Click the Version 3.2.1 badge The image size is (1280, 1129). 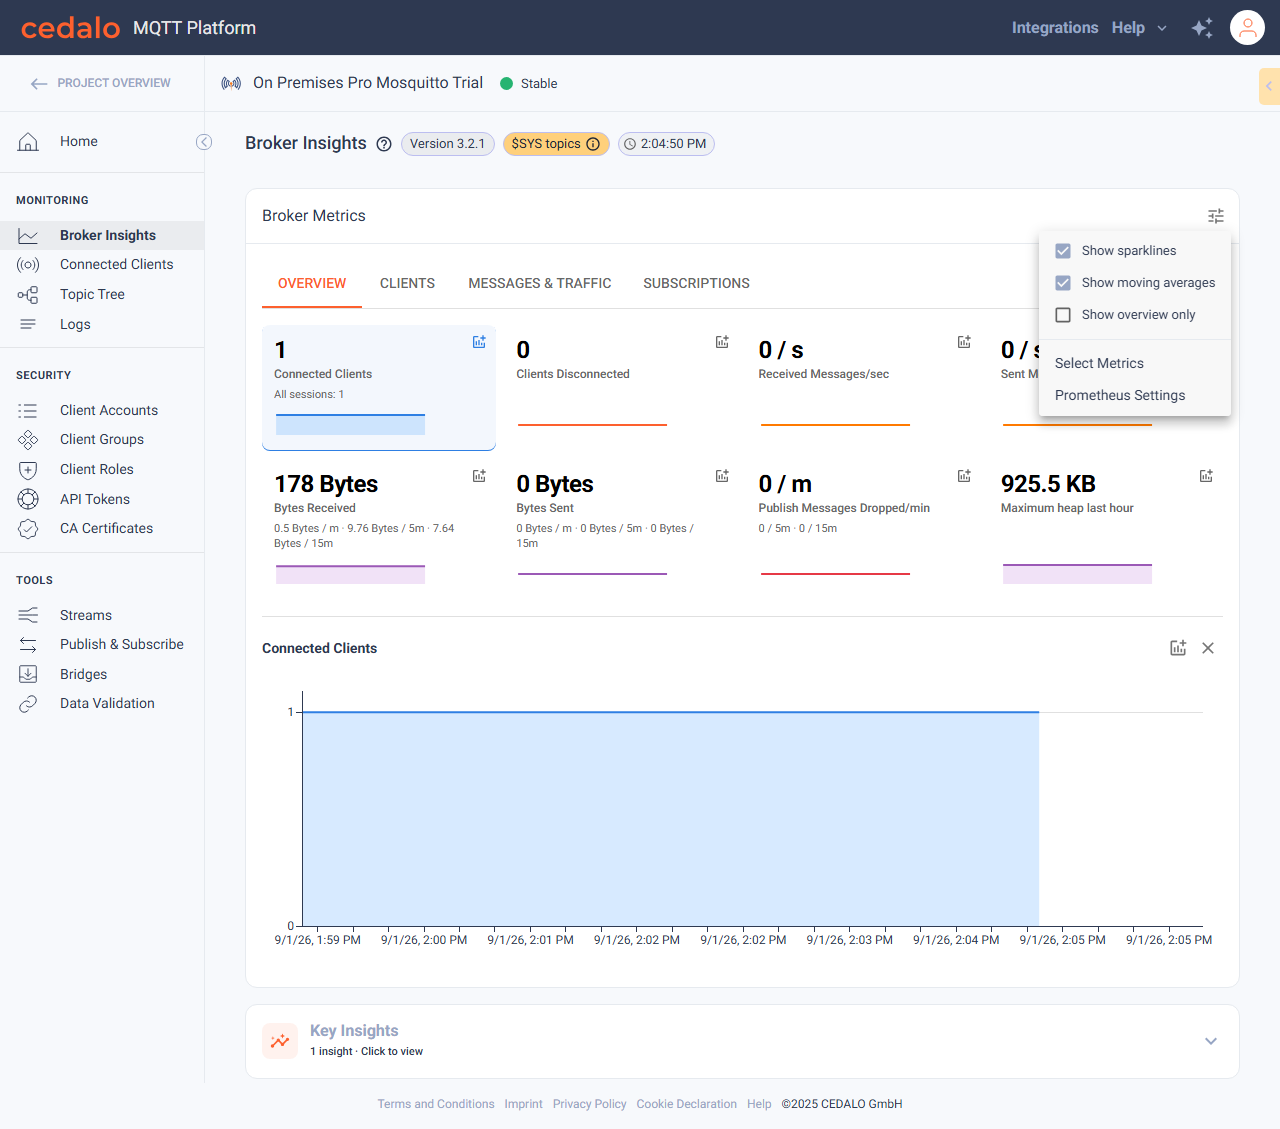[x=447, y=144]
